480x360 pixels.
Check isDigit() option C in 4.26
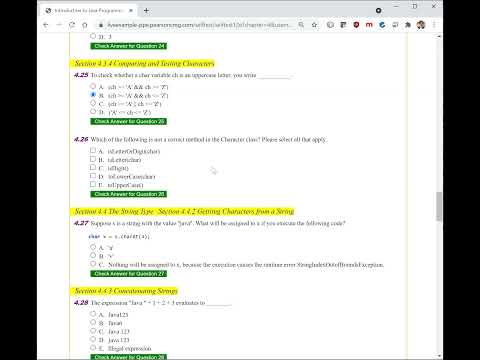coord(93,167)
